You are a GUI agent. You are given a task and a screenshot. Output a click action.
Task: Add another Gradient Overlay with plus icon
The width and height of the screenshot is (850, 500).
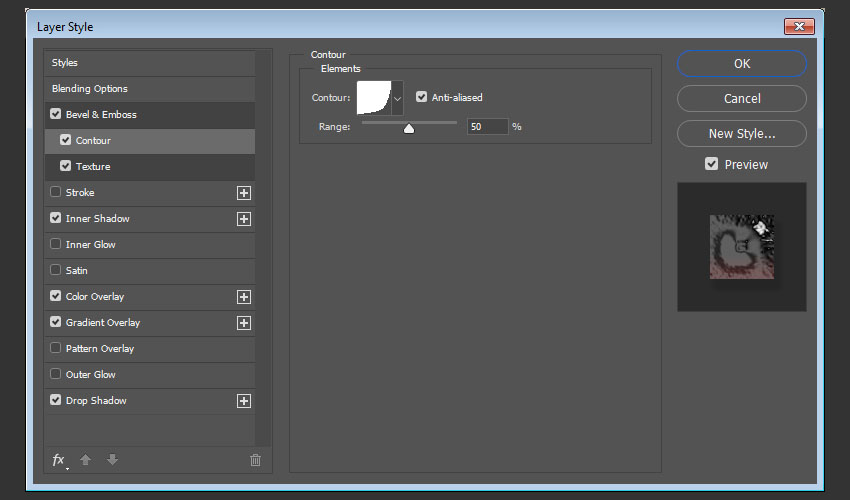[x=243, y=323]
